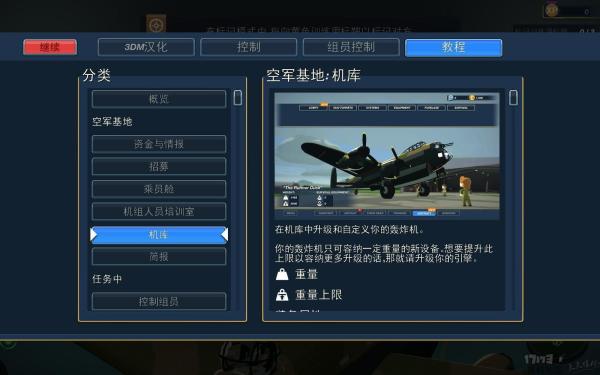This screenshot has height=375, width=600.
Task: Click the weight limit icon beside 重量上限
Action: [282, 295]
